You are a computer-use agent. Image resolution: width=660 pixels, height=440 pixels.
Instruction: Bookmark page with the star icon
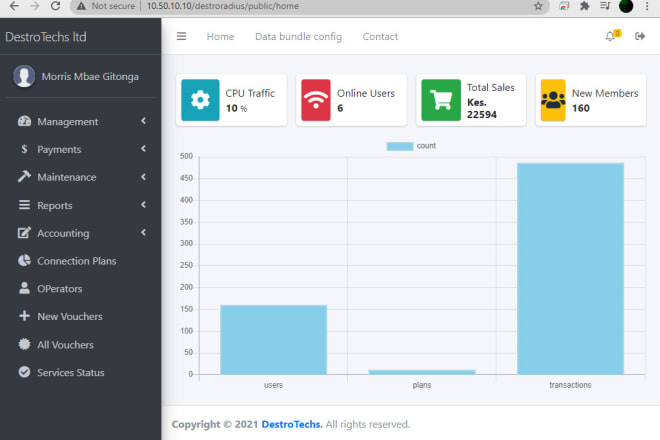(538, 6)
